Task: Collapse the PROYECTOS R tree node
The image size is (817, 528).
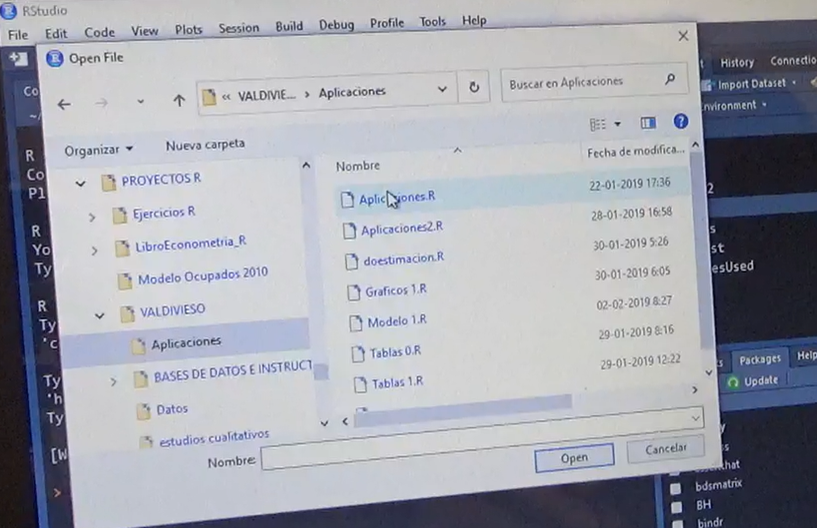Action: click(x=80, y=183)
